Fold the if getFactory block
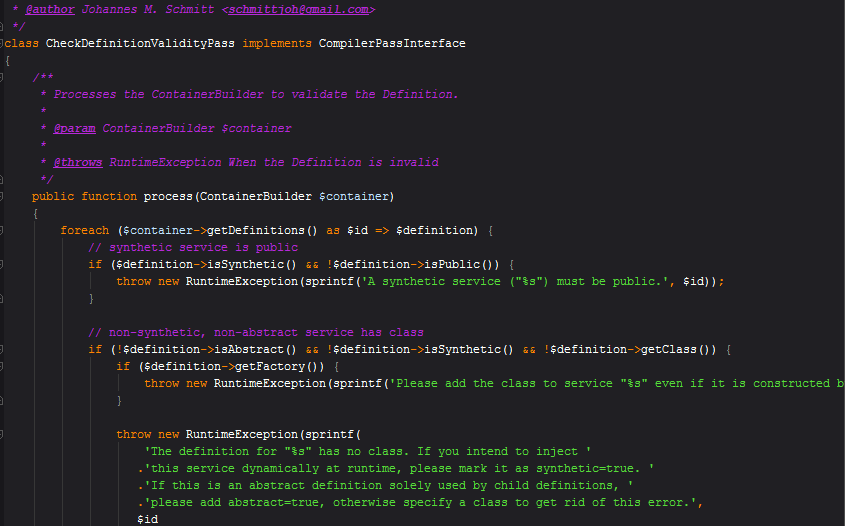Image resolution: width=845 pixels, height=526 pixels. (3, 366)
